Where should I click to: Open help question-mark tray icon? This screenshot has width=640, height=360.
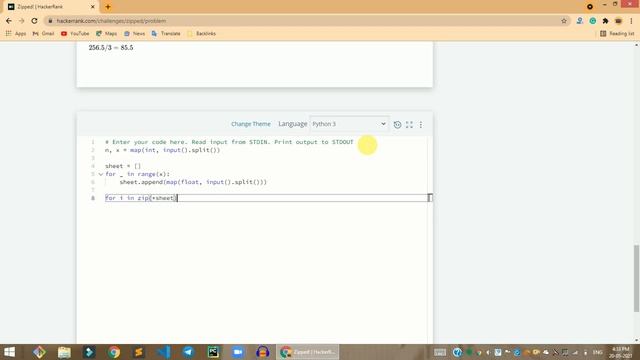click(457, 352)
